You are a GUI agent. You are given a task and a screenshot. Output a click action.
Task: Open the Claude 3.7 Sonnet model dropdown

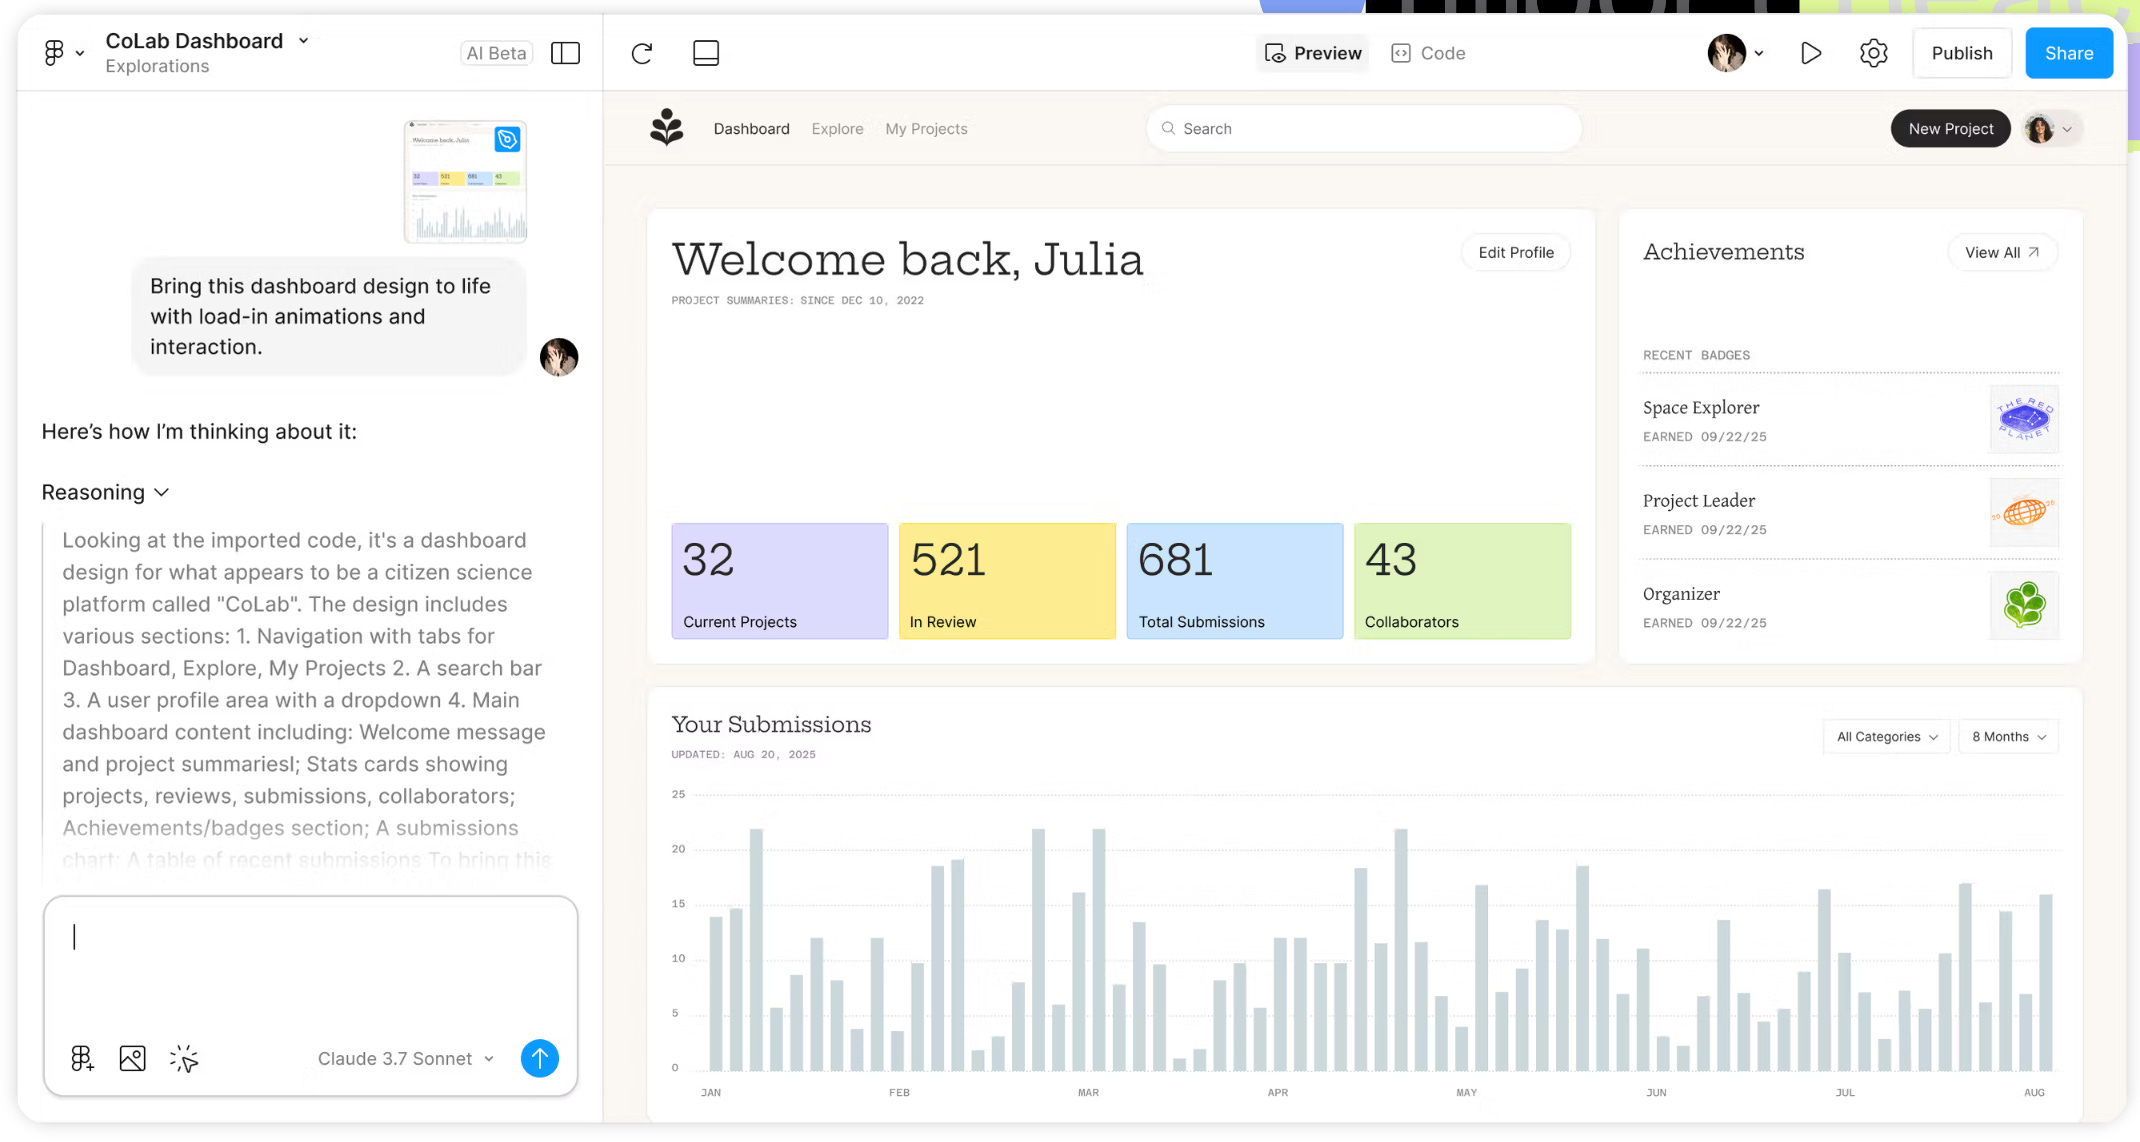tap(405, 1058)
